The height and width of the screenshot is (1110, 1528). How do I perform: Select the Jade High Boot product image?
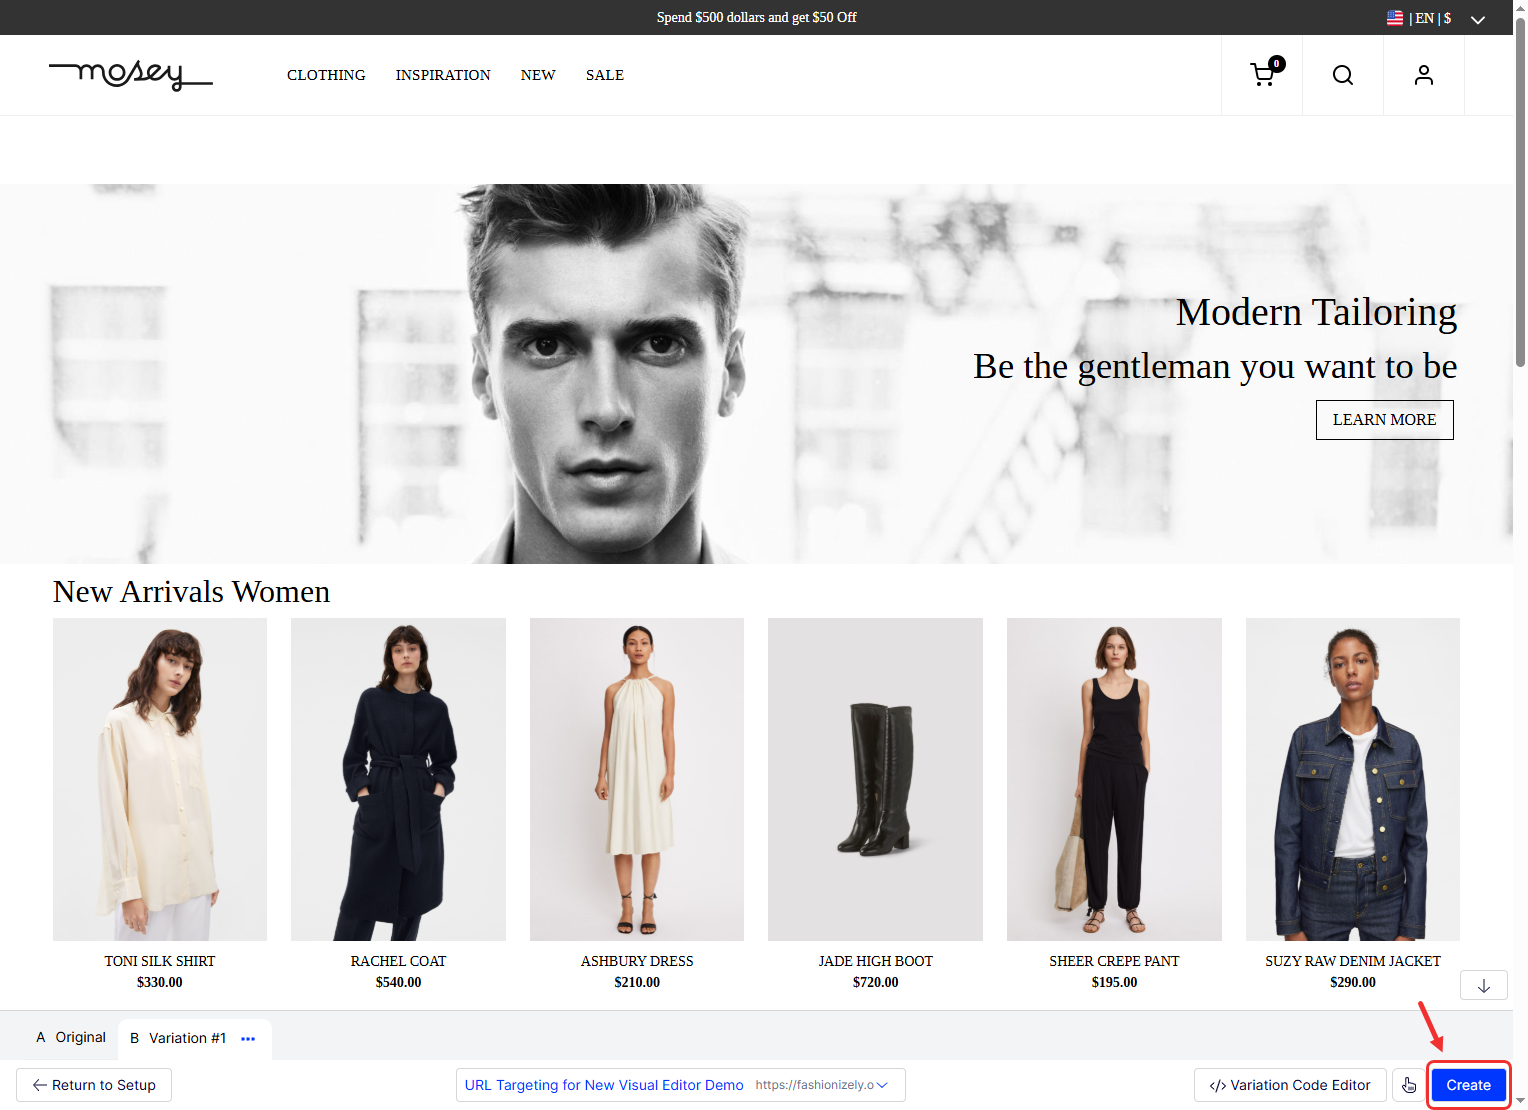875,779
